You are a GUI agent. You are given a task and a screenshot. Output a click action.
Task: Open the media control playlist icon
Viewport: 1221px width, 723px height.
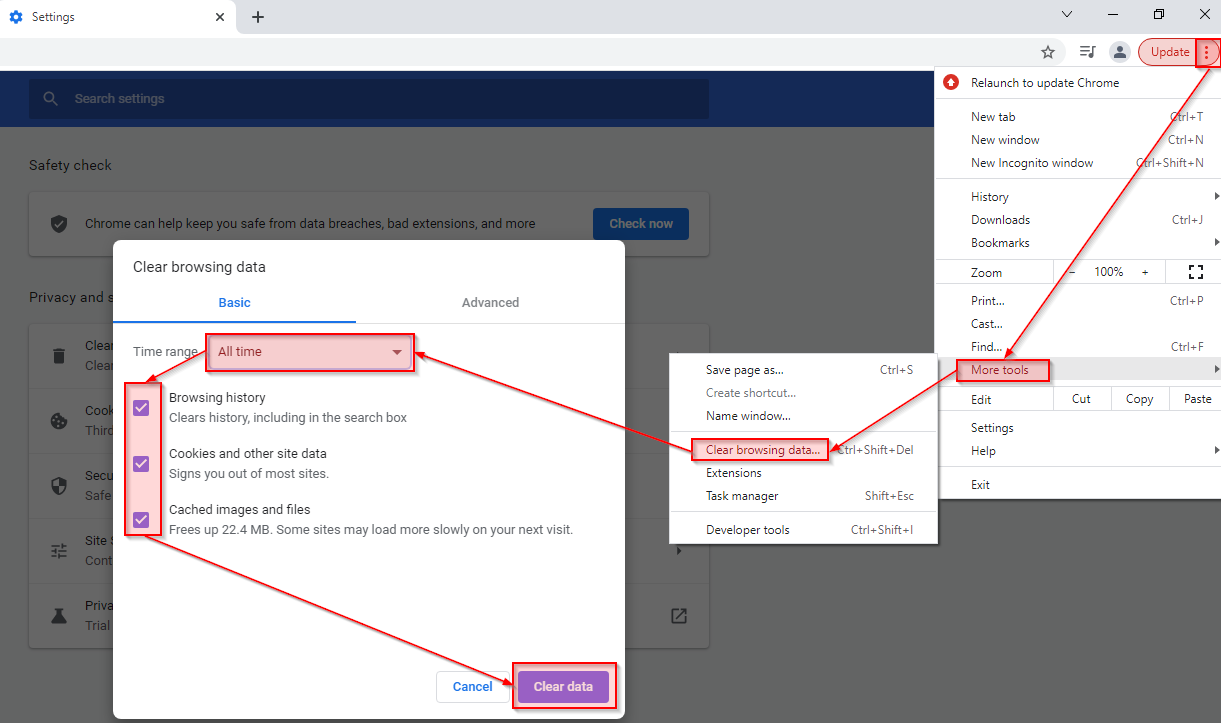pyautogui.click(x=1087, y=52)
